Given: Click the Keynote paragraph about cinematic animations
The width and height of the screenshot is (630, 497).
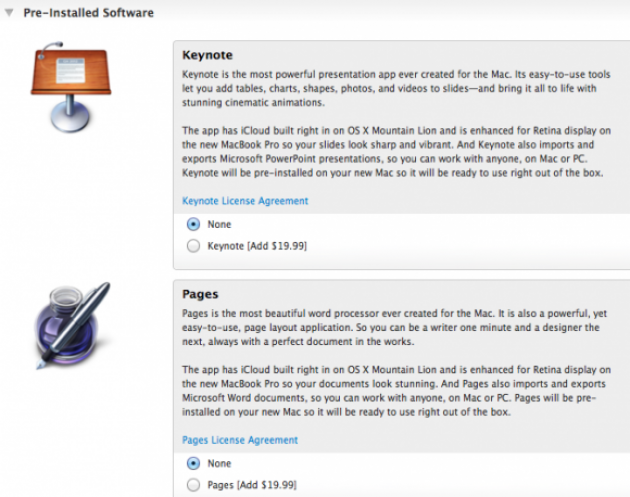Looking at the screenshot, I should point(396,88).
